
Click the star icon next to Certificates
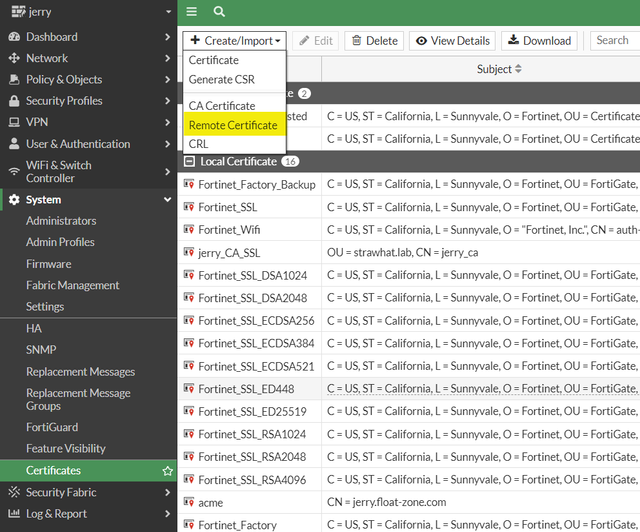coord(167,471)
